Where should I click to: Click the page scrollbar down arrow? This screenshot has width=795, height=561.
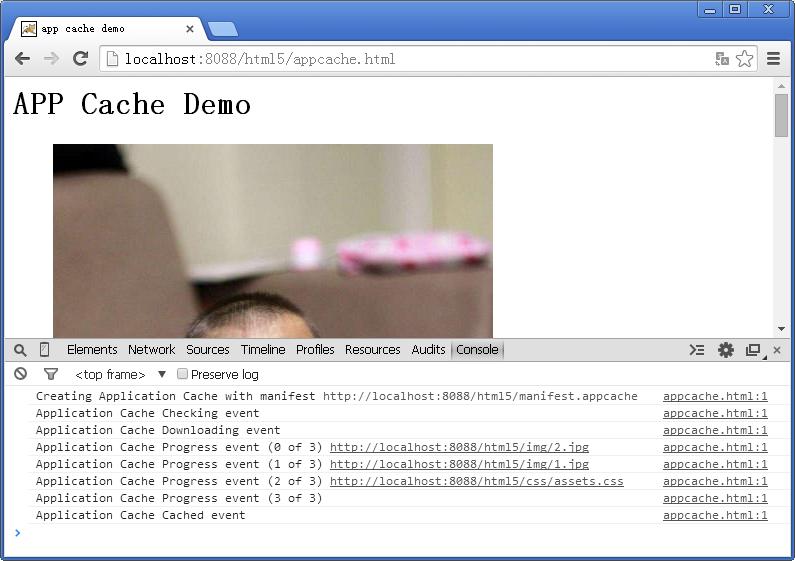coord(781,329)
